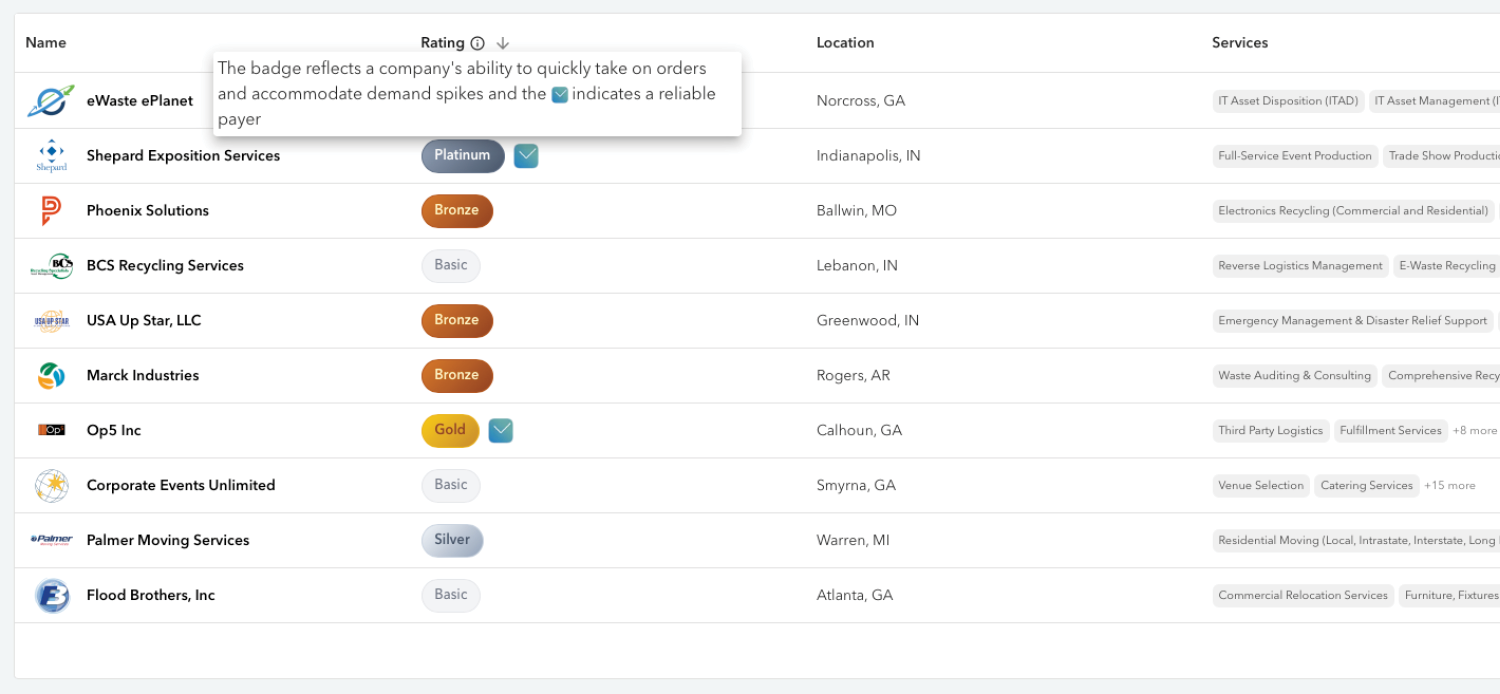Click 'Calhoun, GA' location cell
1500x694 pixels.
pyautogui.click(x=859, y=431)
